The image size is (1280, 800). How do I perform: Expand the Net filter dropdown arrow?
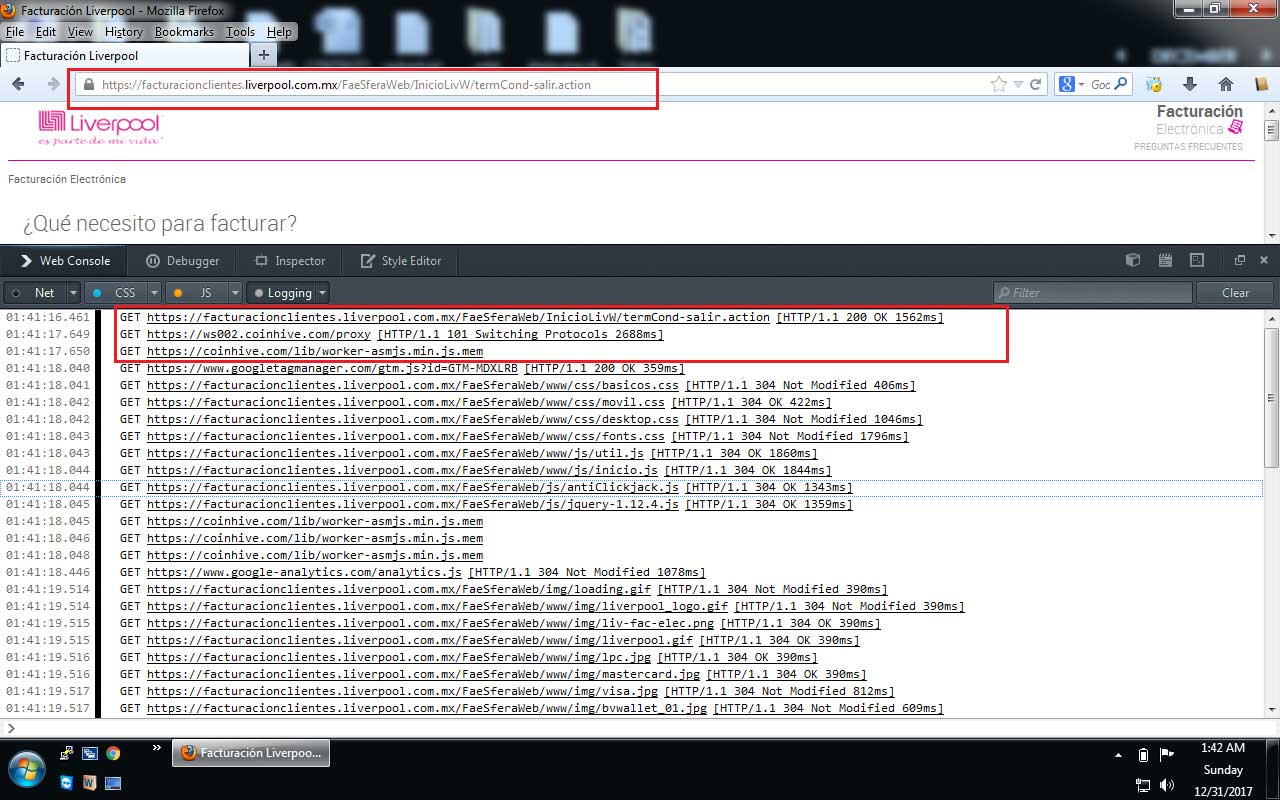(x=73, y=293)
